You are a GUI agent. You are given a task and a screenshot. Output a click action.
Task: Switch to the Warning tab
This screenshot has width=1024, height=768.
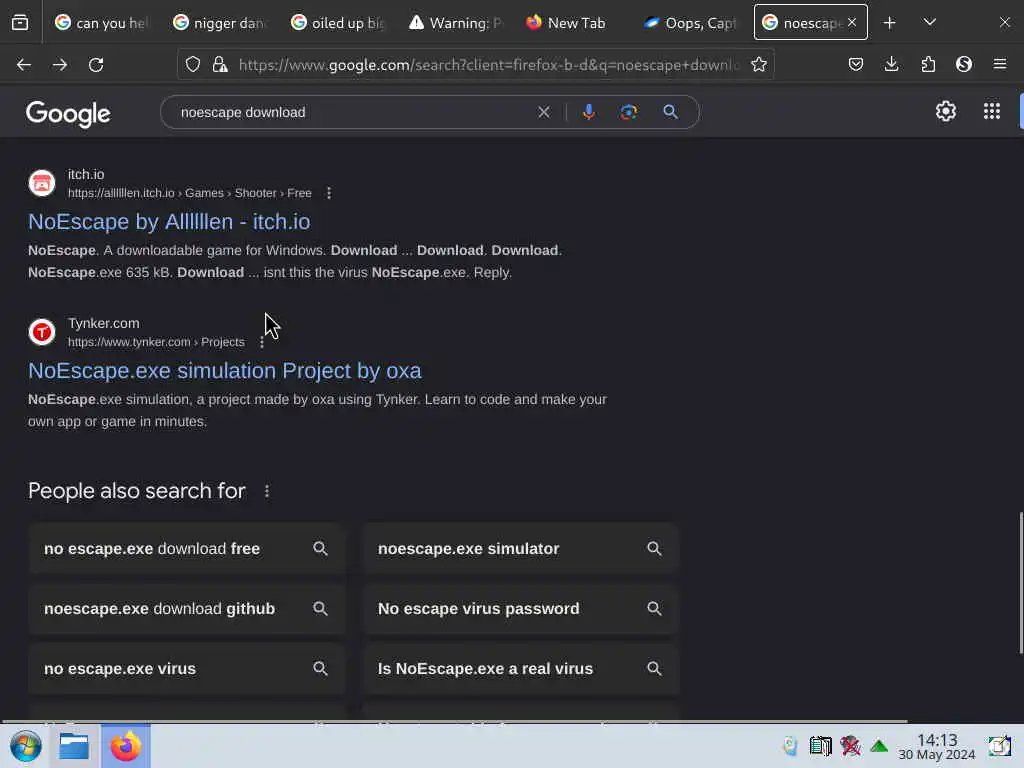click(456, 23)
